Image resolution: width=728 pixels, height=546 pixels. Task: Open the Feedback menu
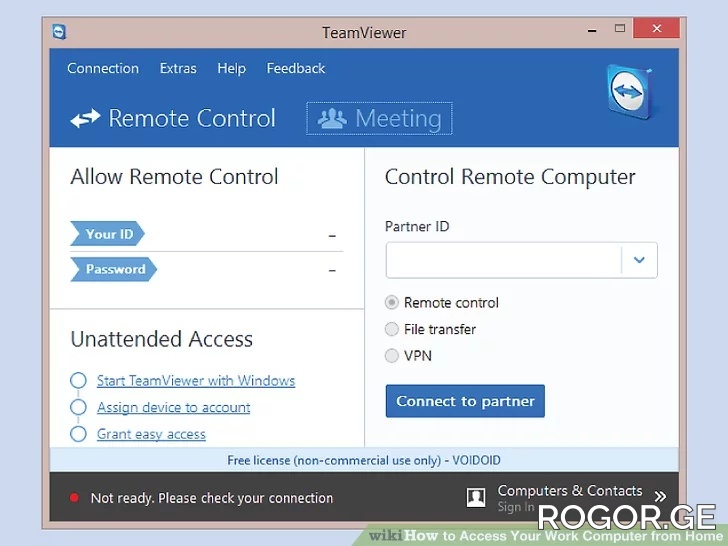(x=296, y=68)
